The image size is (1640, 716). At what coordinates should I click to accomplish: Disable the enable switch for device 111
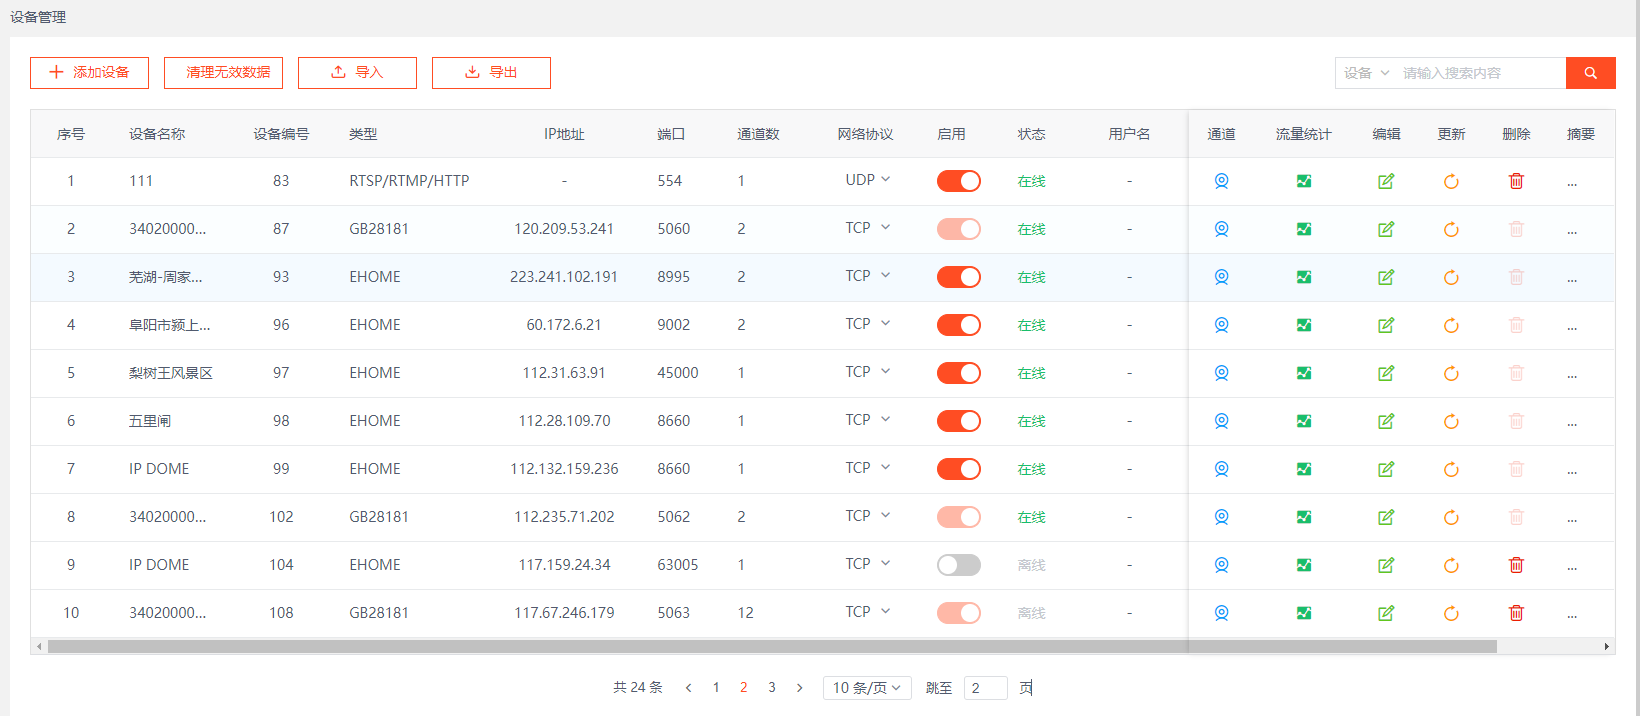point(958,181)
